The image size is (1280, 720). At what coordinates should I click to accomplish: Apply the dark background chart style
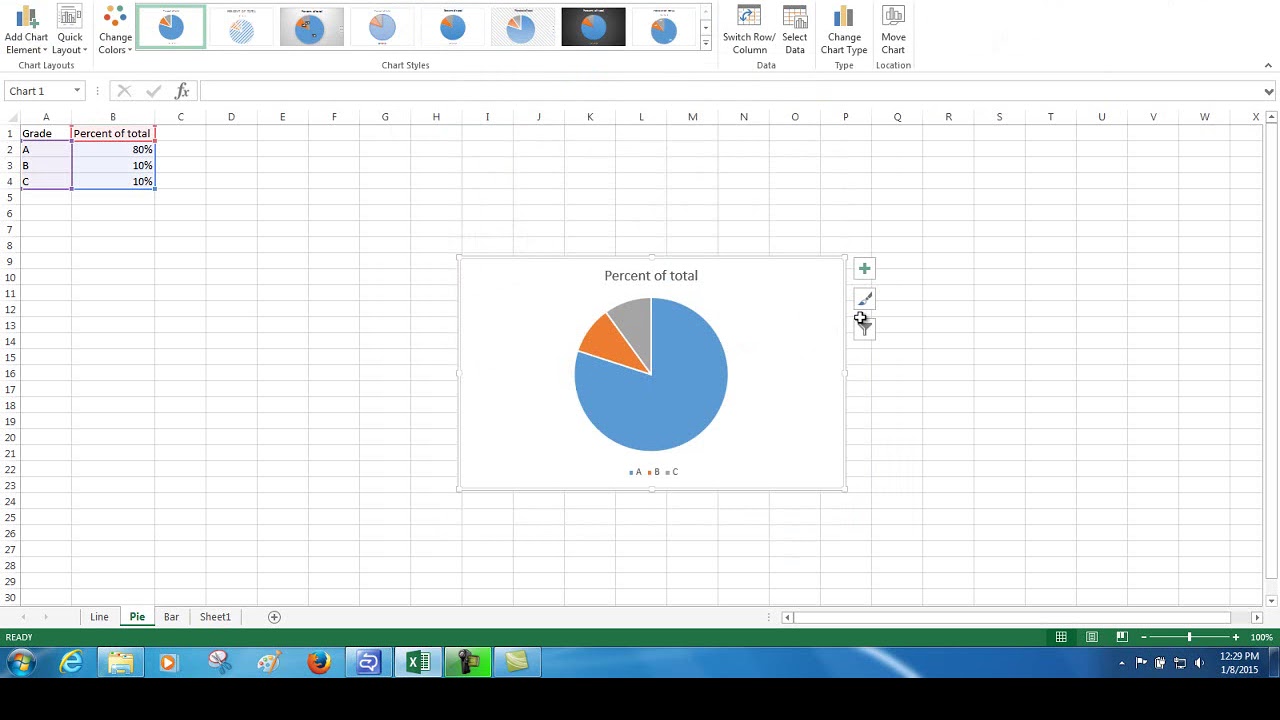pyautogui.click(x=593, y=27)
